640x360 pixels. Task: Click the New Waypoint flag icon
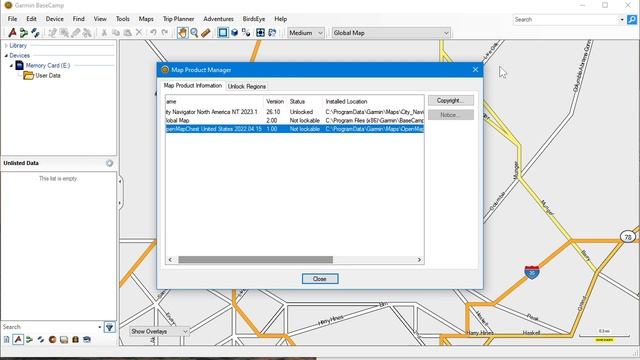click(13, 33)
